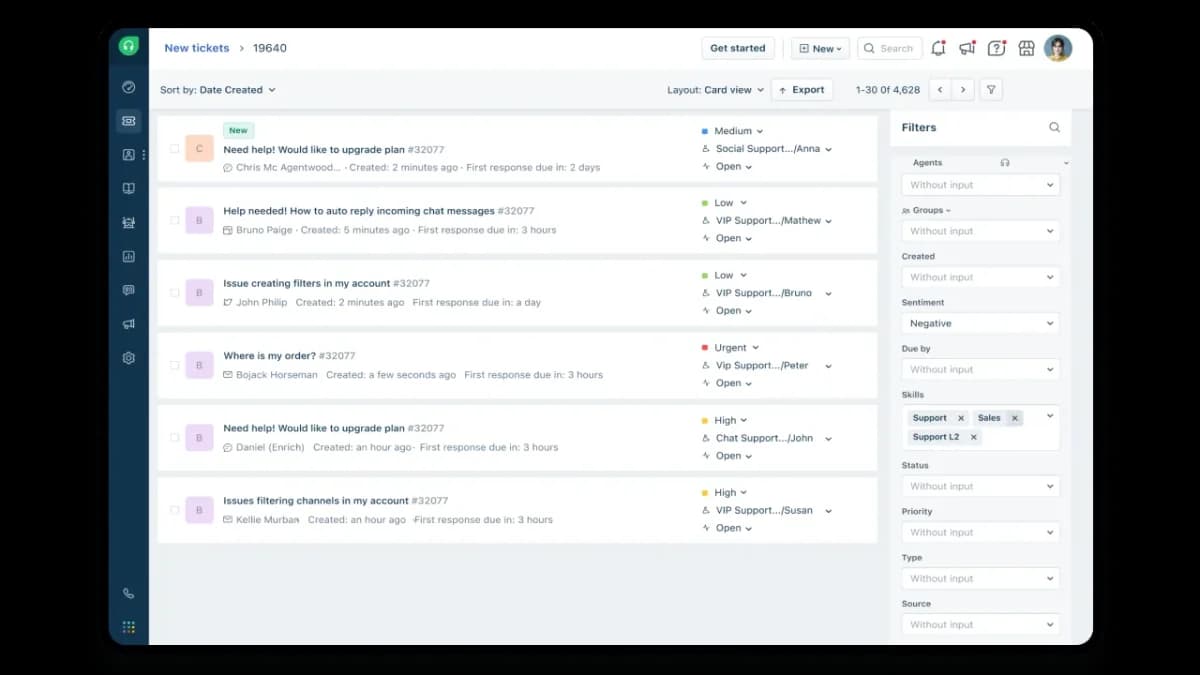Click the phone icon near the sidebar bottom
This screenshot has width=1200, height=675.
click(x=128, y=592)
